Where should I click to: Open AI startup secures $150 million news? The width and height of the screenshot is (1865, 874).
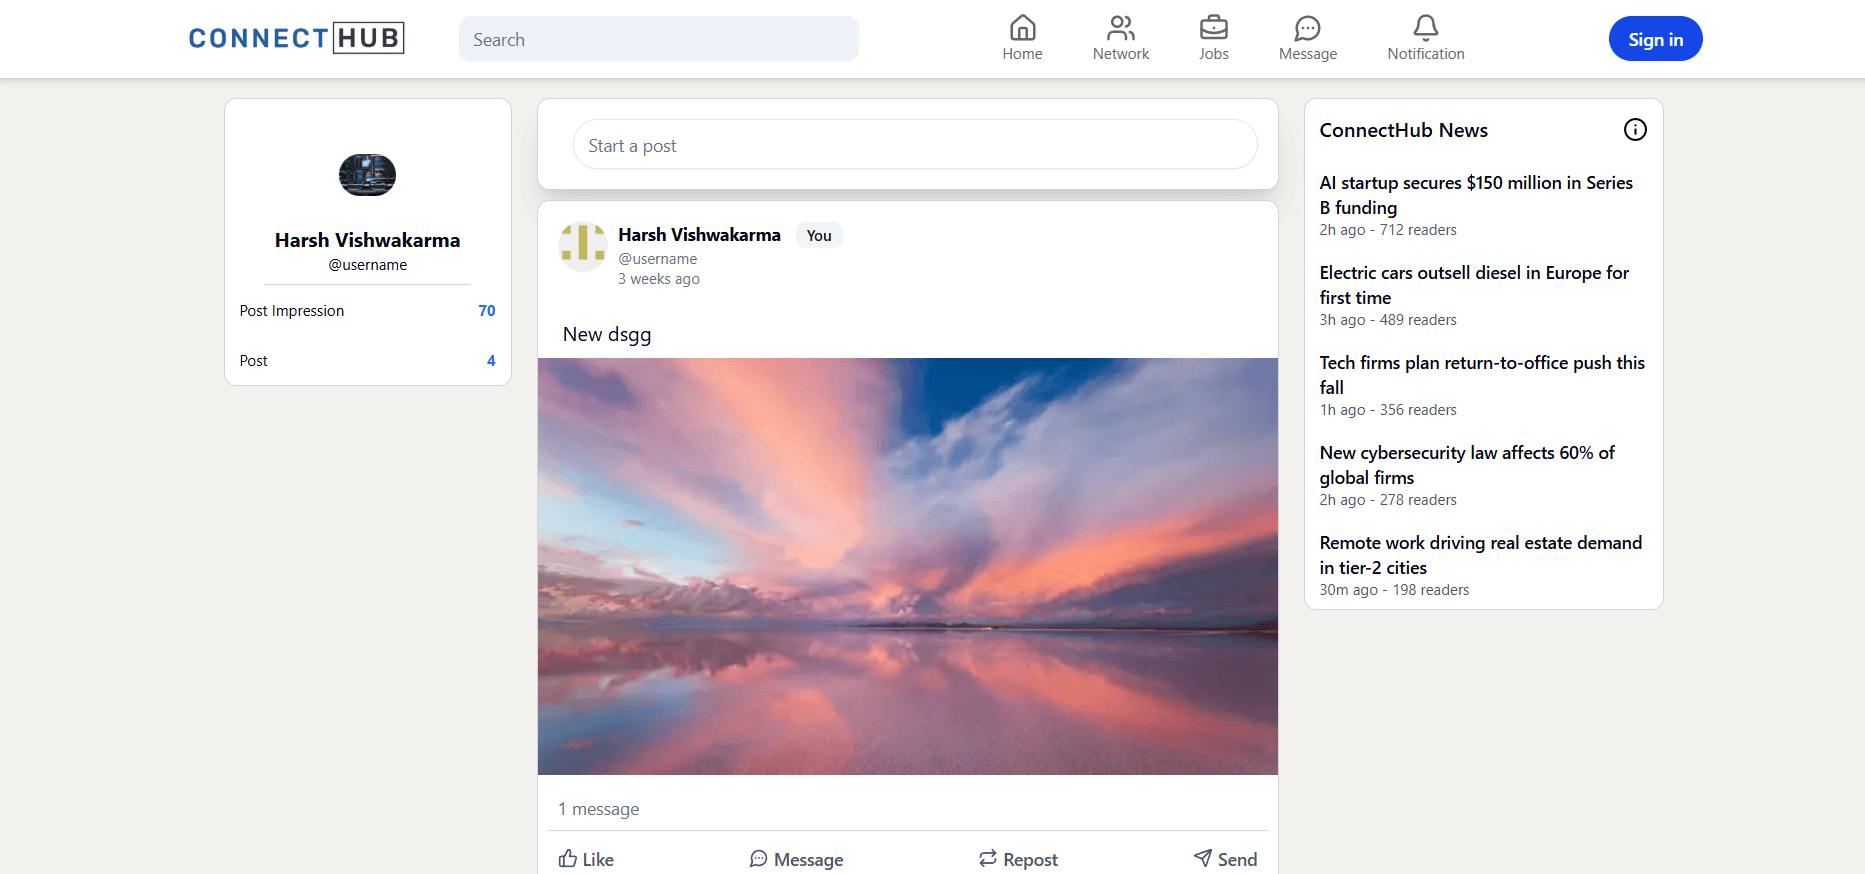coord(1476,195)
